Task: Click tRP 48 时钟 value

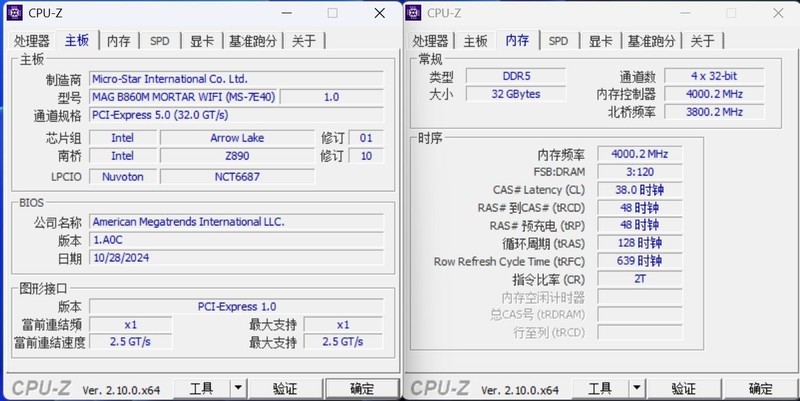Action: [x=640, y=225]
